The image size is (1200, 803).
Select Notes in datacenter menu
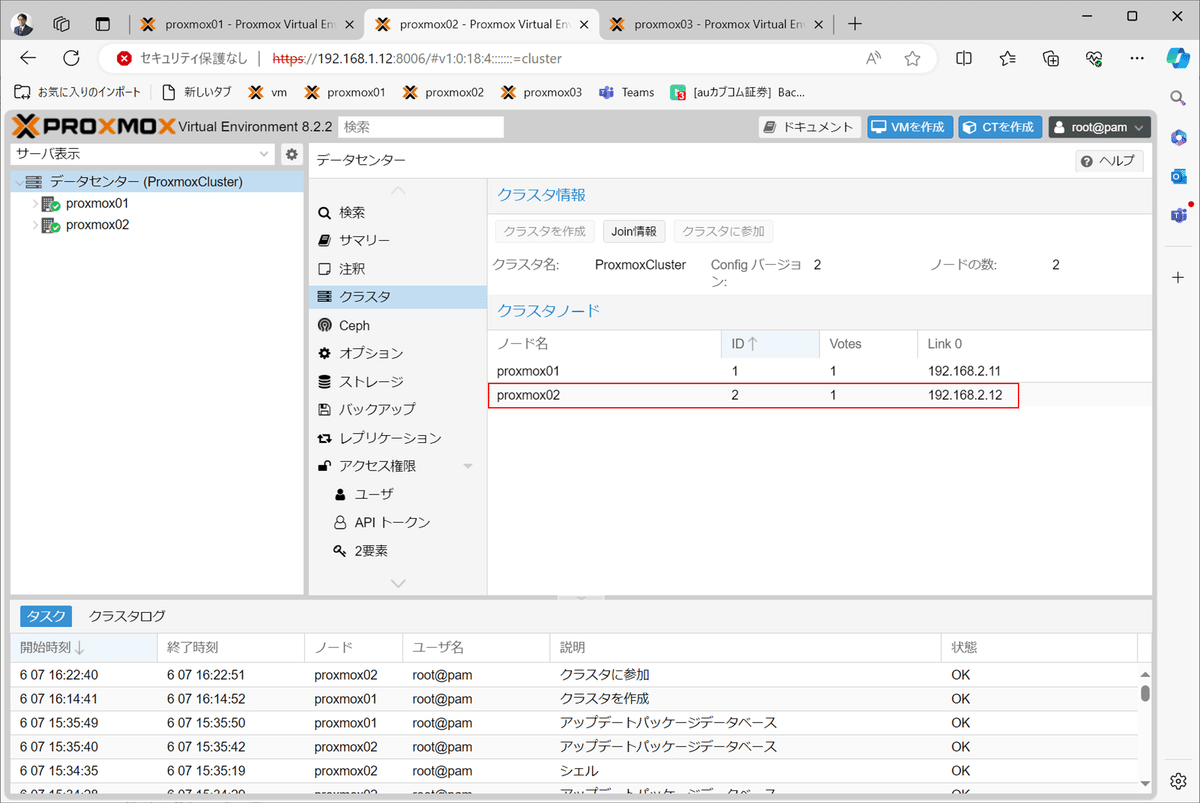pos(398,269)
